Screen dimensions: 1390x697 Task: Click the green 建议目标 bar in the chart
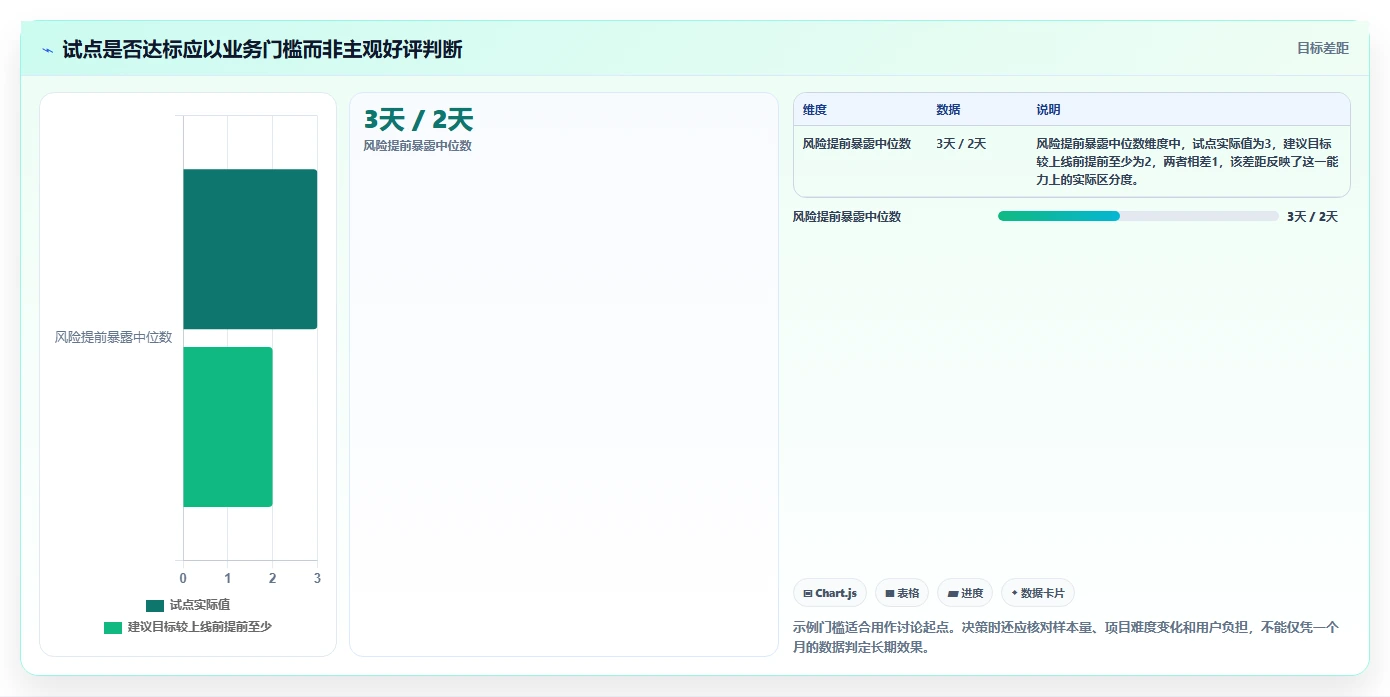pyautogui.click(x=227, y=427)
